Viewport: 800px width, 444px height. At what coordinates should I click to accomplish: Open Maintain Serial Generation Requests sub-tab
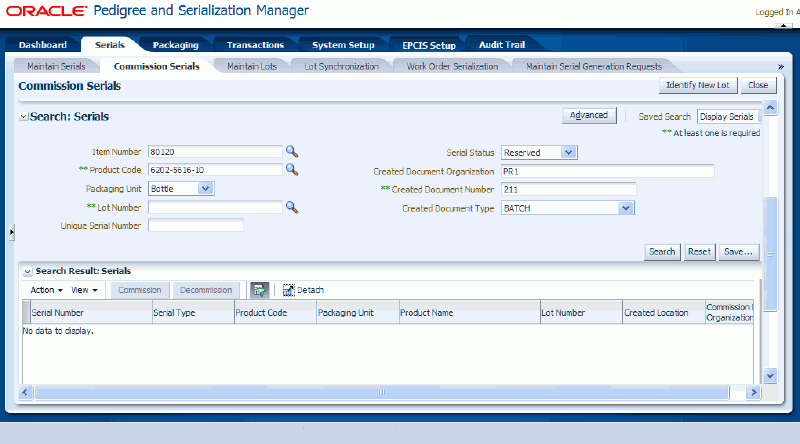coord(594,66)
